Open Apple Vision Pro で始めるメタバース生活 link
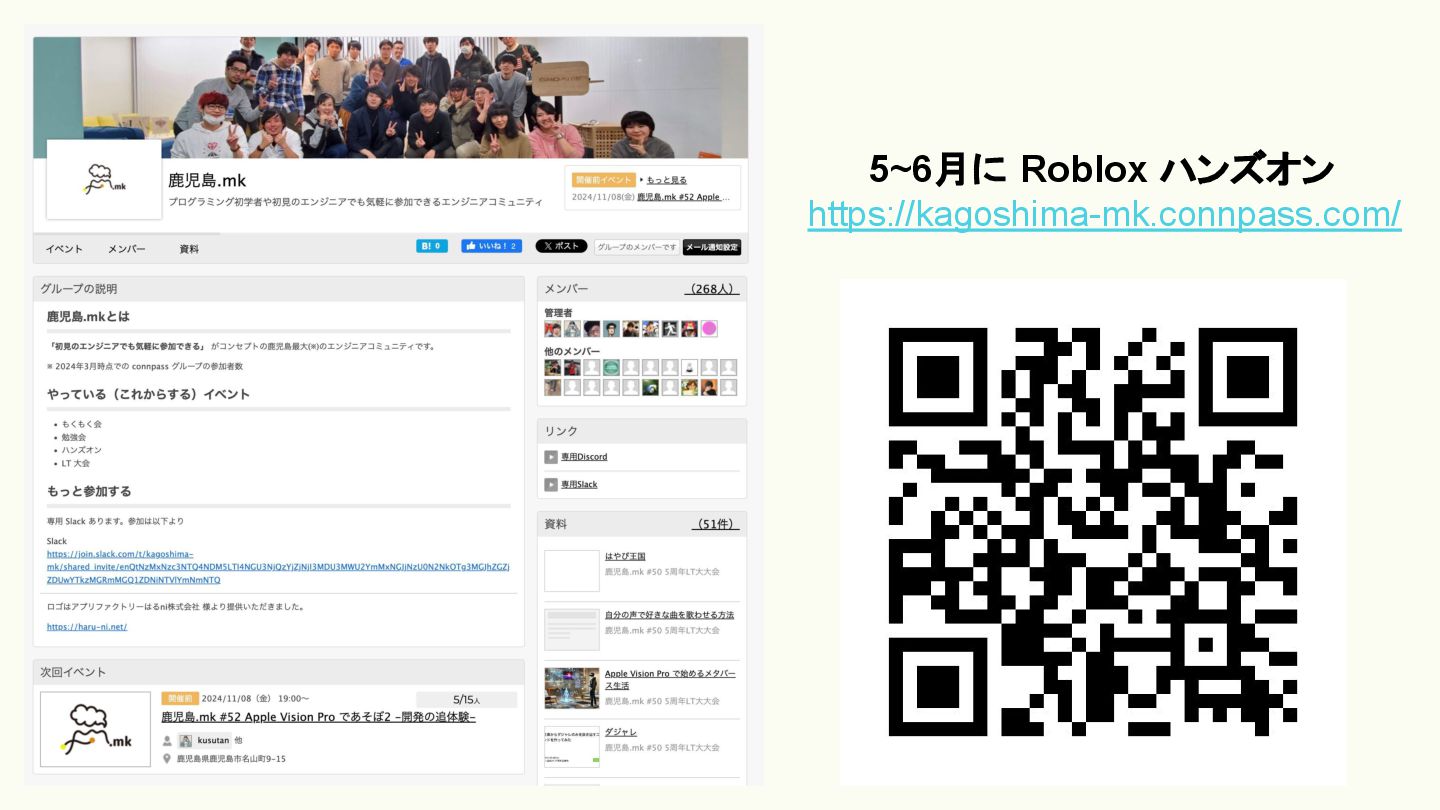1440x810 pixels. click(670, 679)
